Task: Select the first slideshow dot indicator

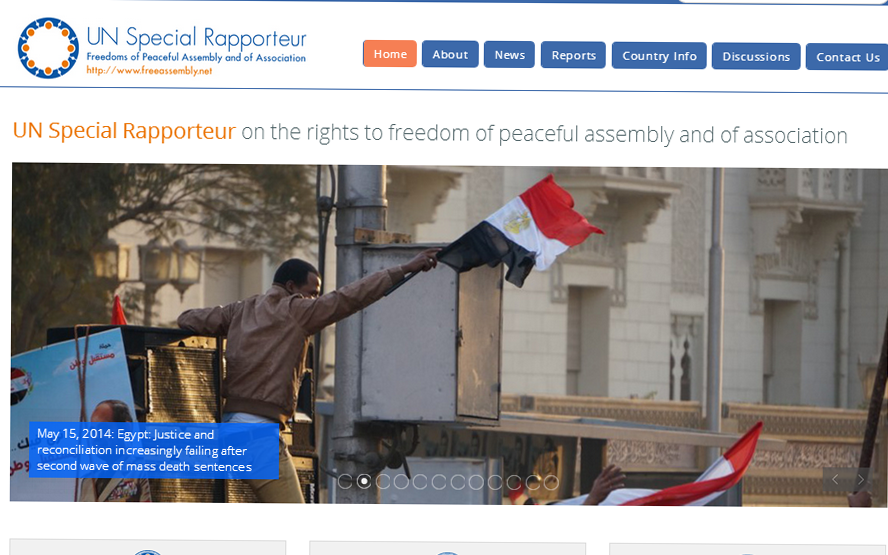Action: pos(344,481)
